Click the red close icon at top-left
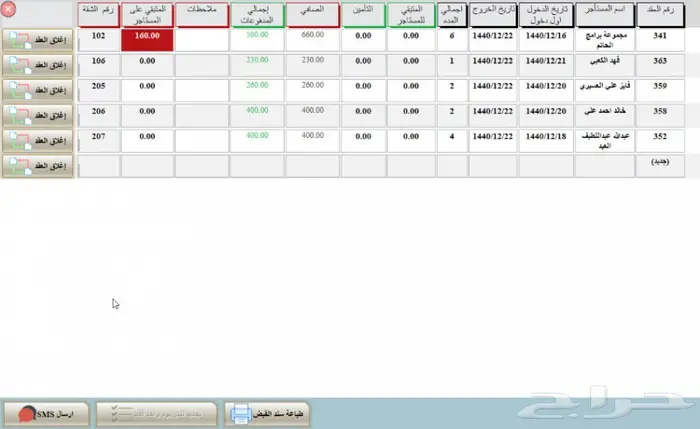 pos(9,9)
